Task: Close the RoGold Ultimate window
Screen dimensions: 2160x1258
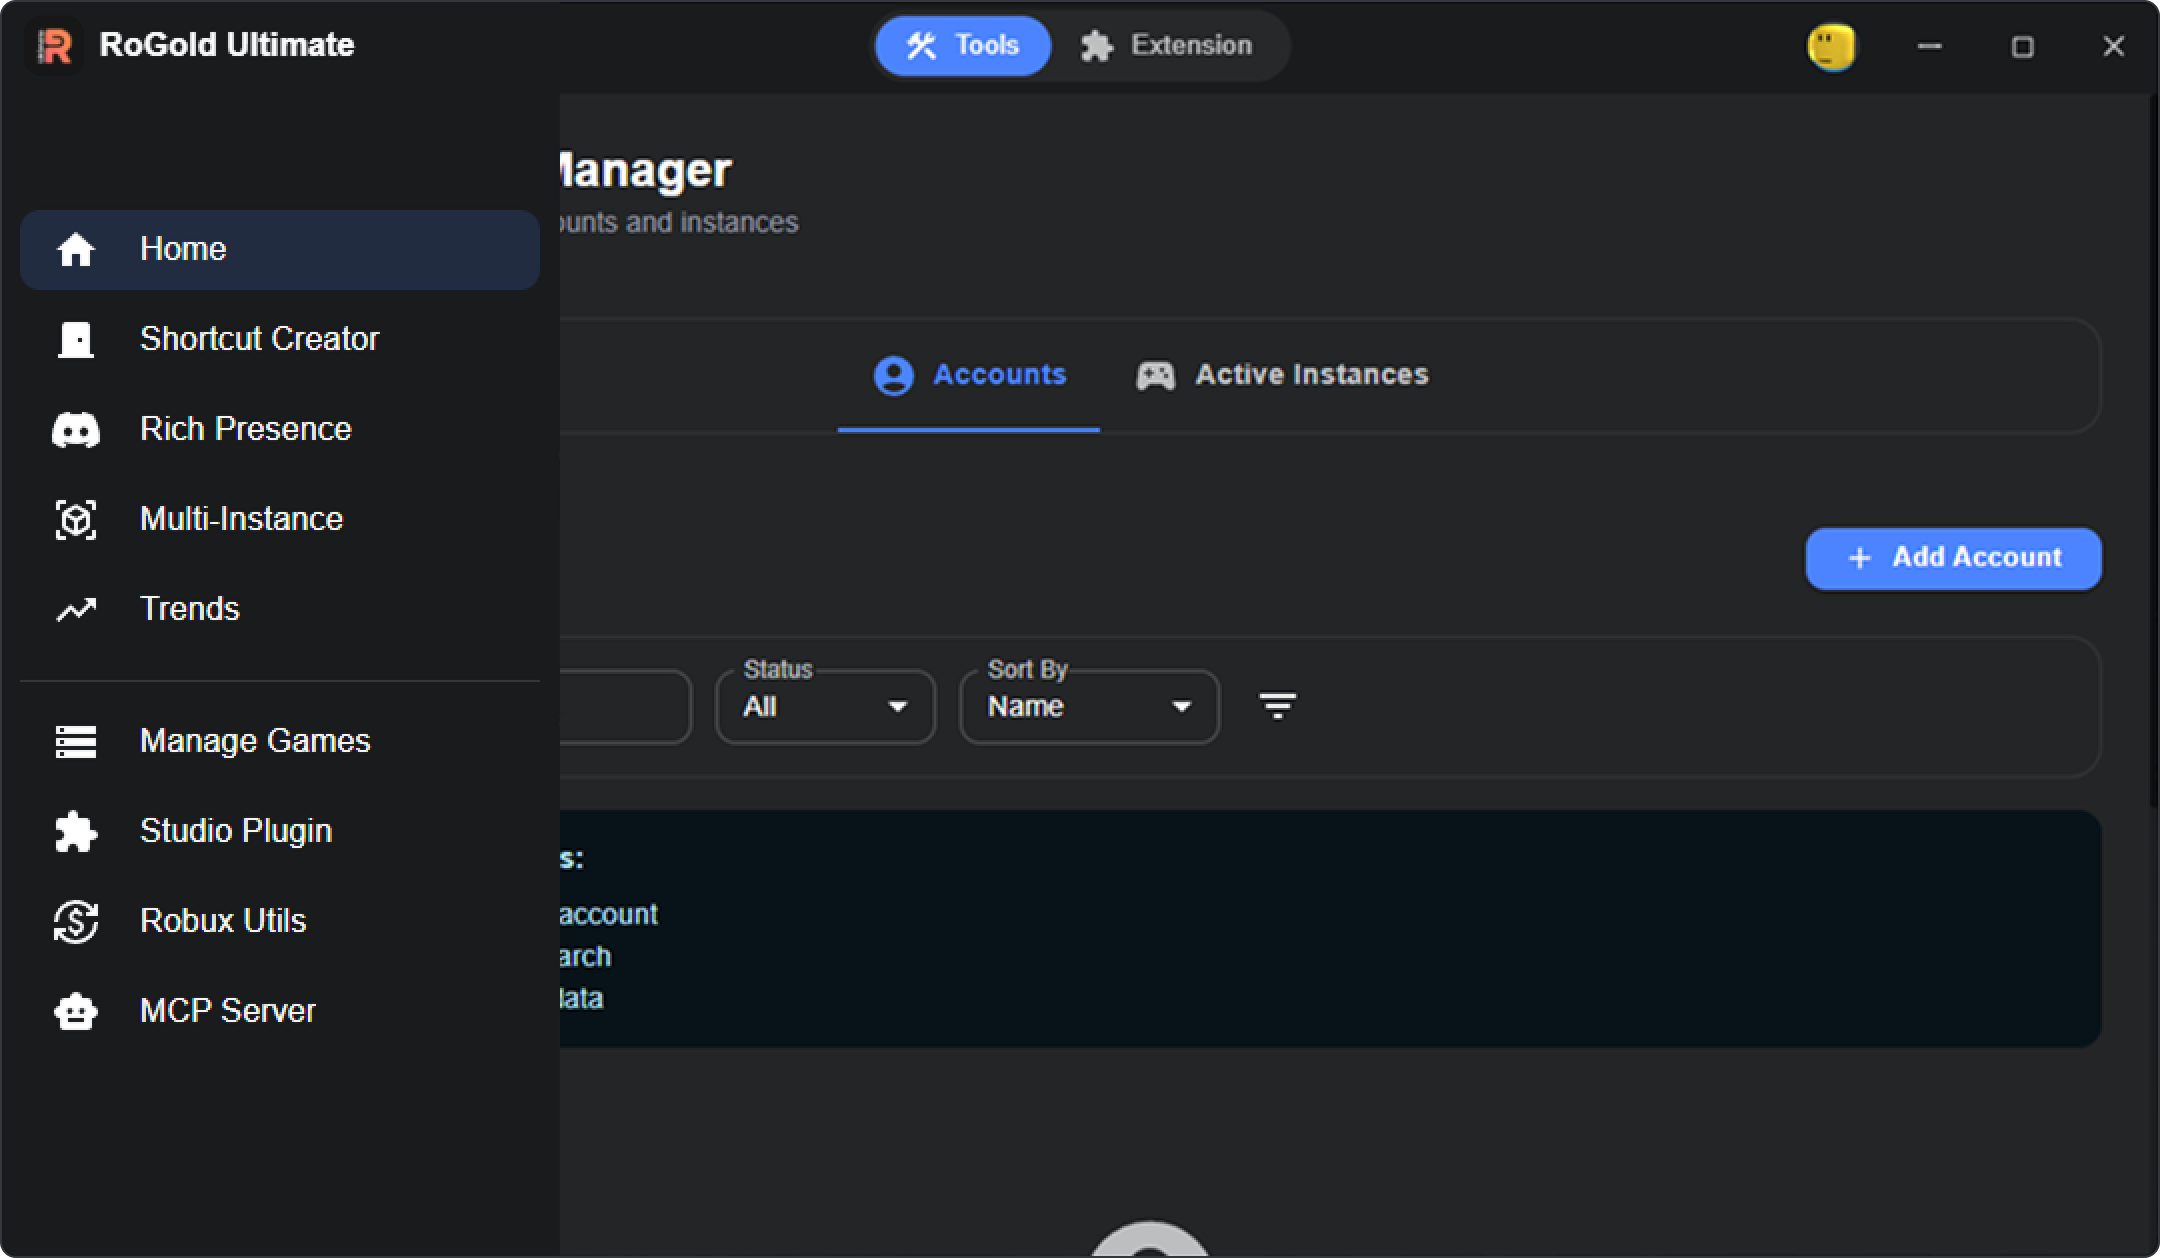Action: 2113,46
